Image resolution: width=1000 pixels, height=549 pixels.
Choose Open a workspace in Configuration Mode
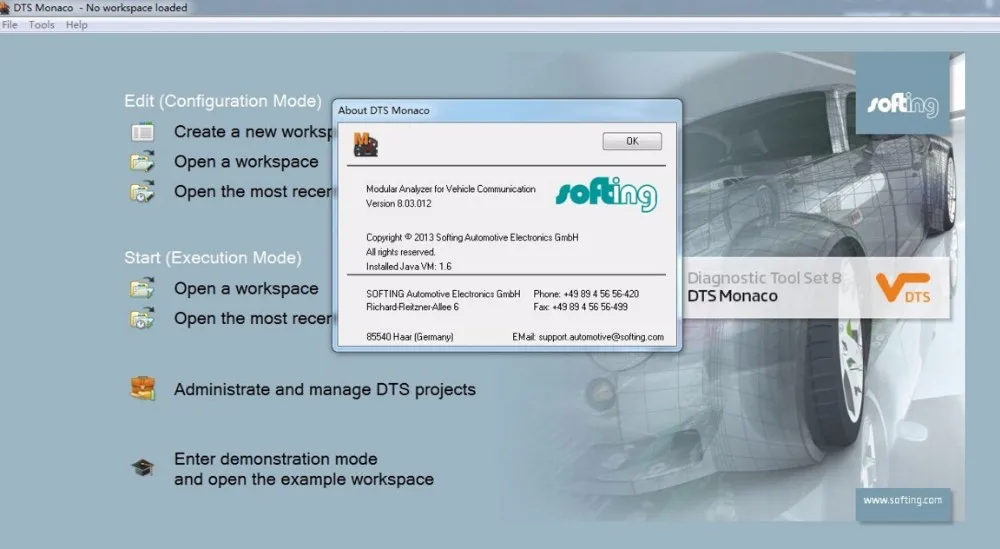[246, 162]
